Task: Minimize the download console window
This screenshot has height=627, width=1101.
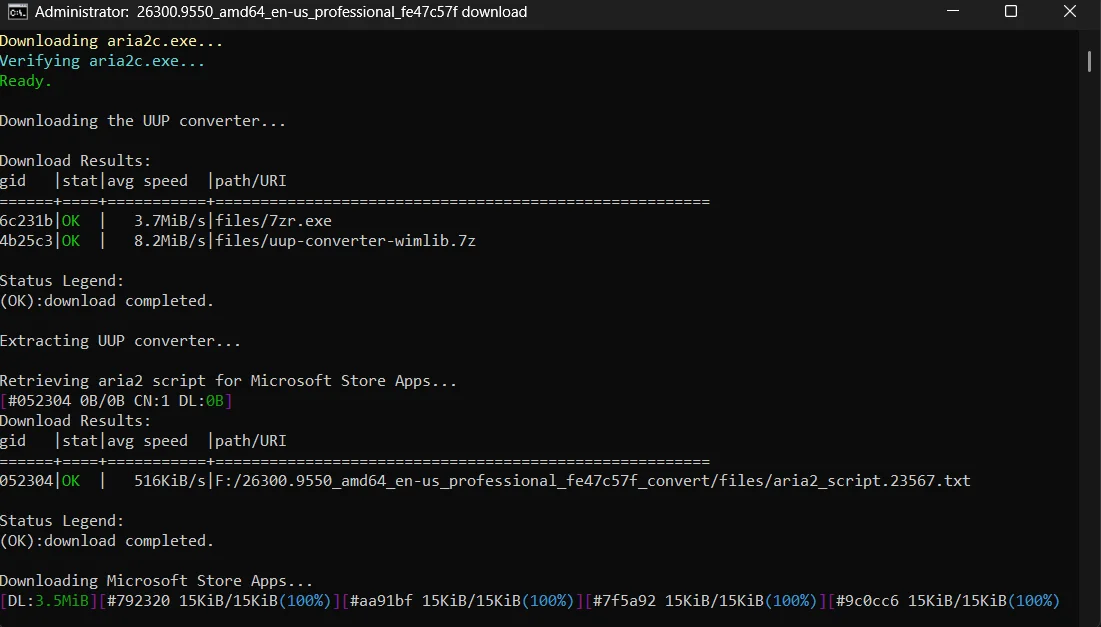Action: (953, 11)
